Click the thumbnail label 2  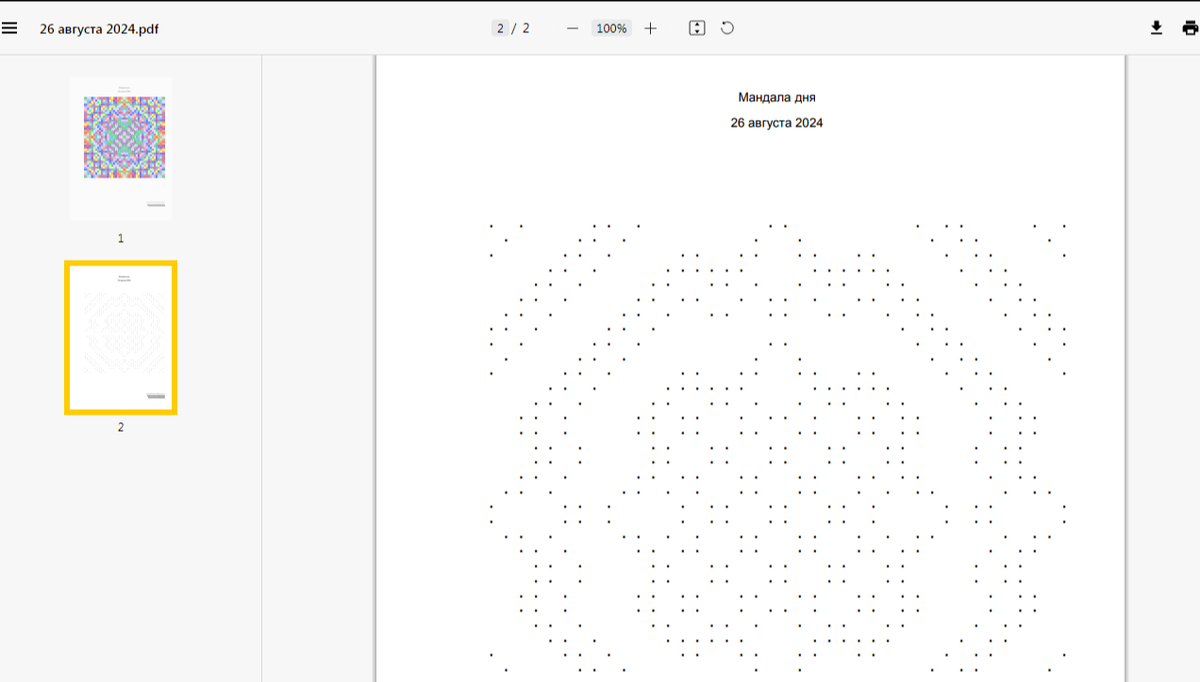point(121,427)
